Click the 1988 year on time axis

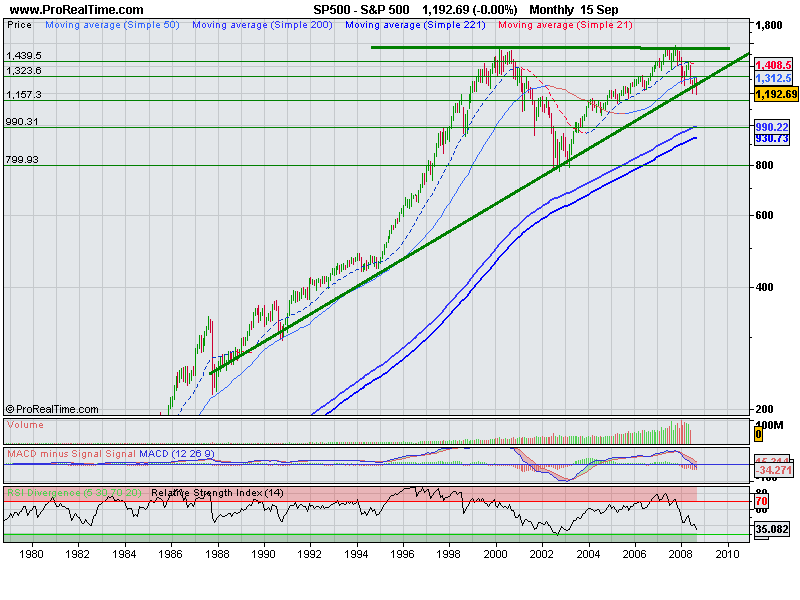click(x=217, y=554)
